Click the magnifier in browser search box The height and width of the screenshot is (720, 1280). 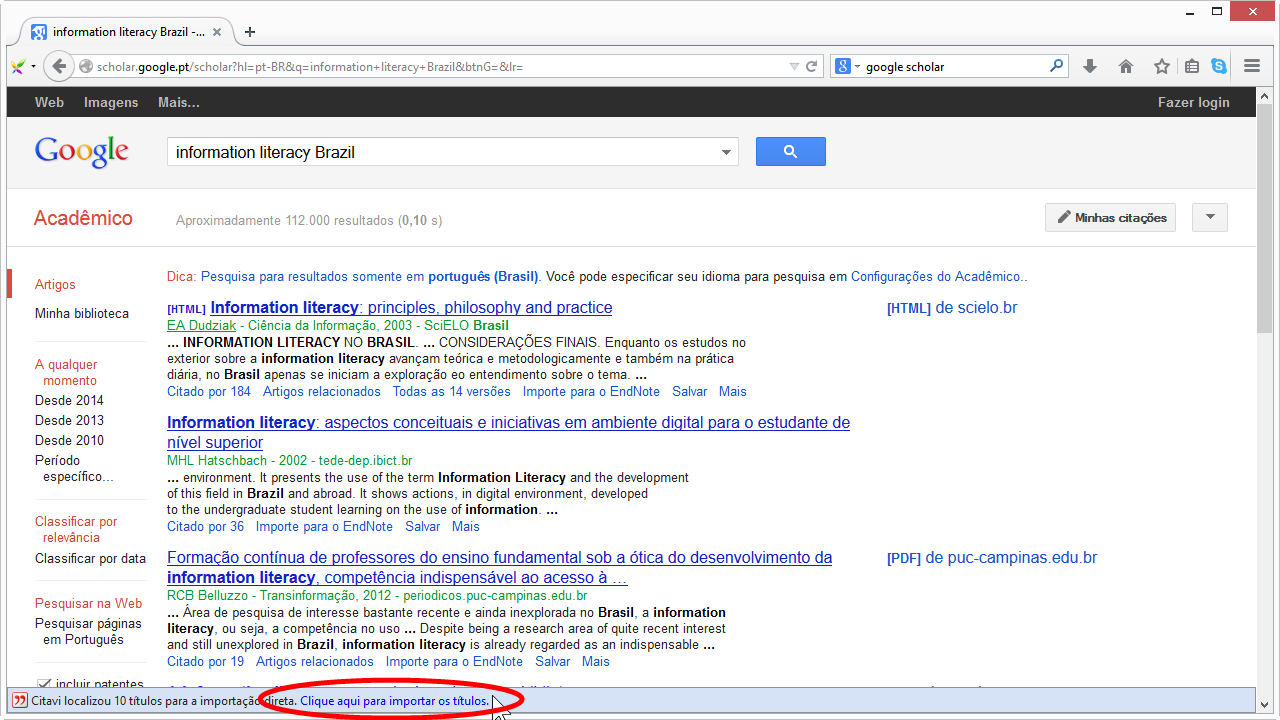tap(1057, 67)
